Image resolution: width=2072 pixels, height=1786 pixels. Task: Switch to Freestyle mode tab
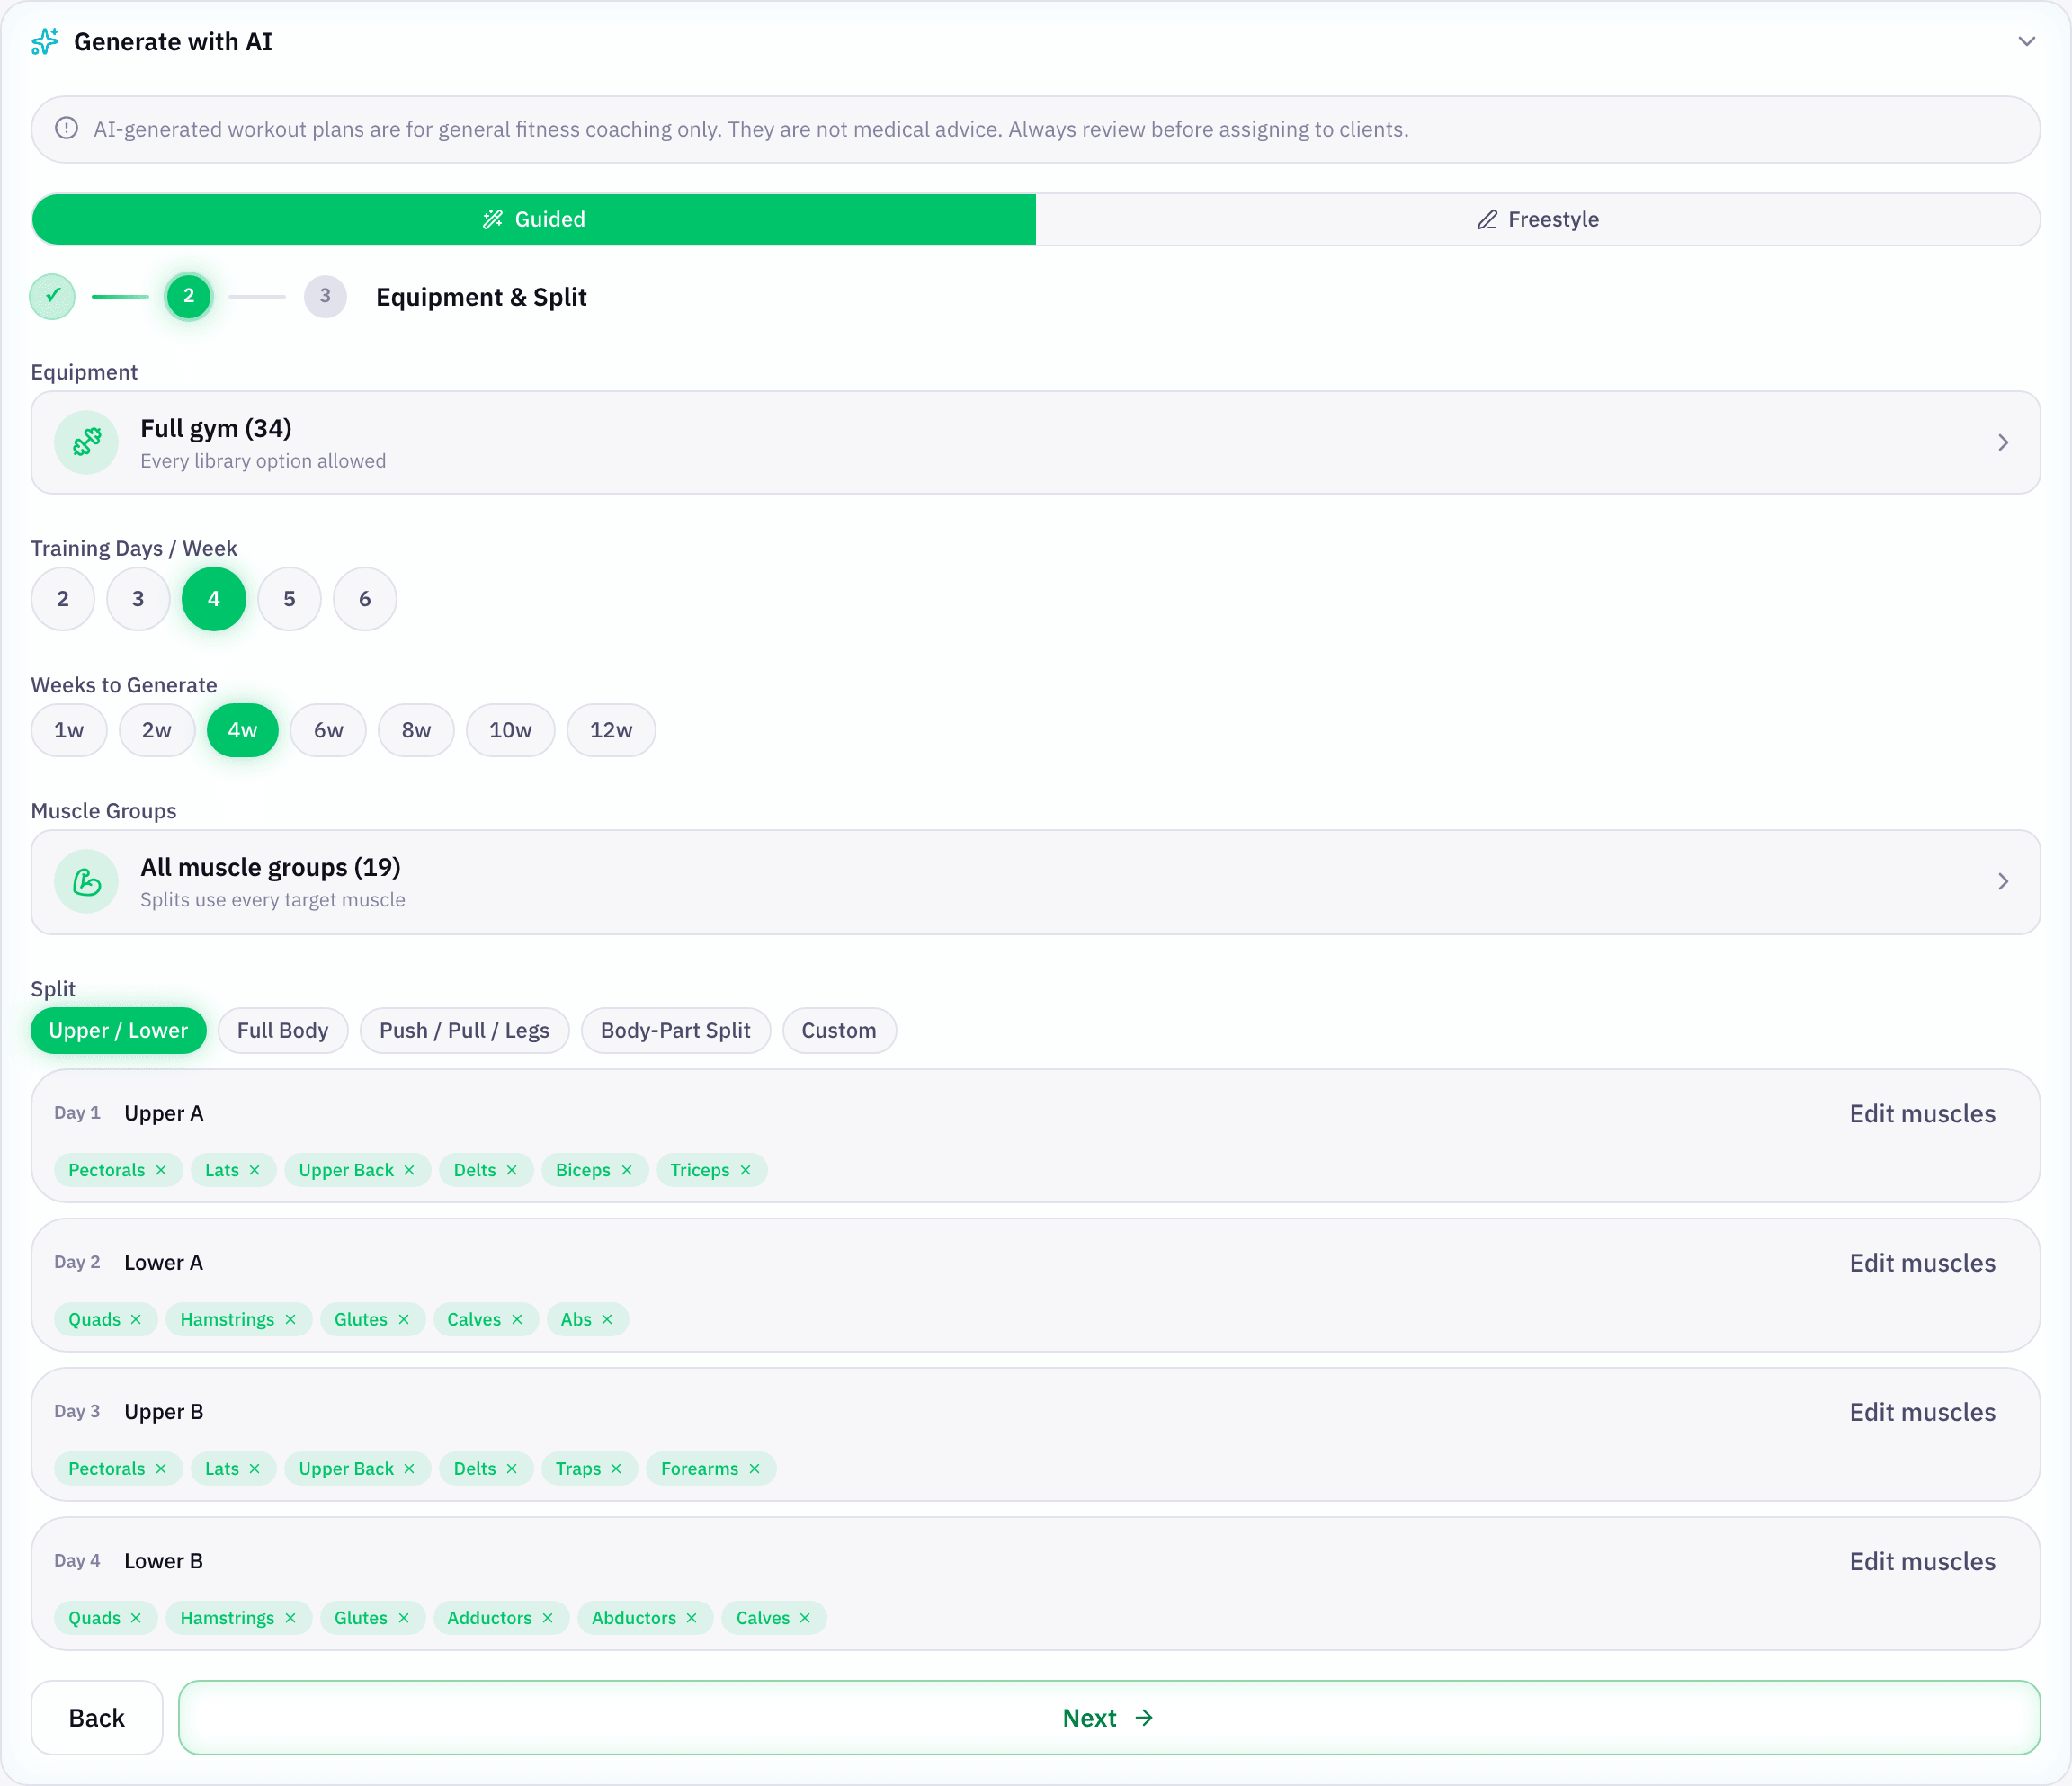tap(1537, 219)
